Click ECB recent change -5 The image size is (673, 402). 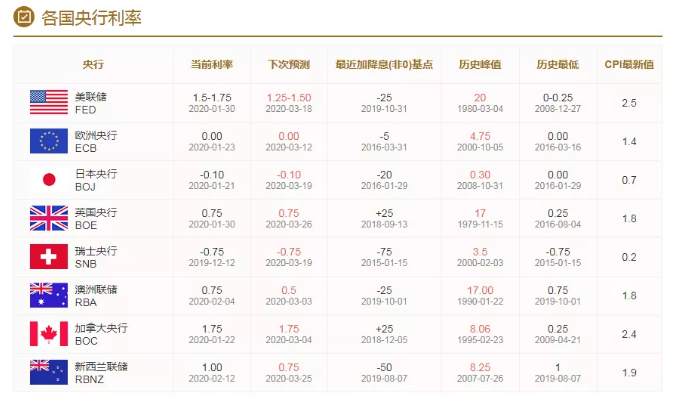(x=384, y=136)
